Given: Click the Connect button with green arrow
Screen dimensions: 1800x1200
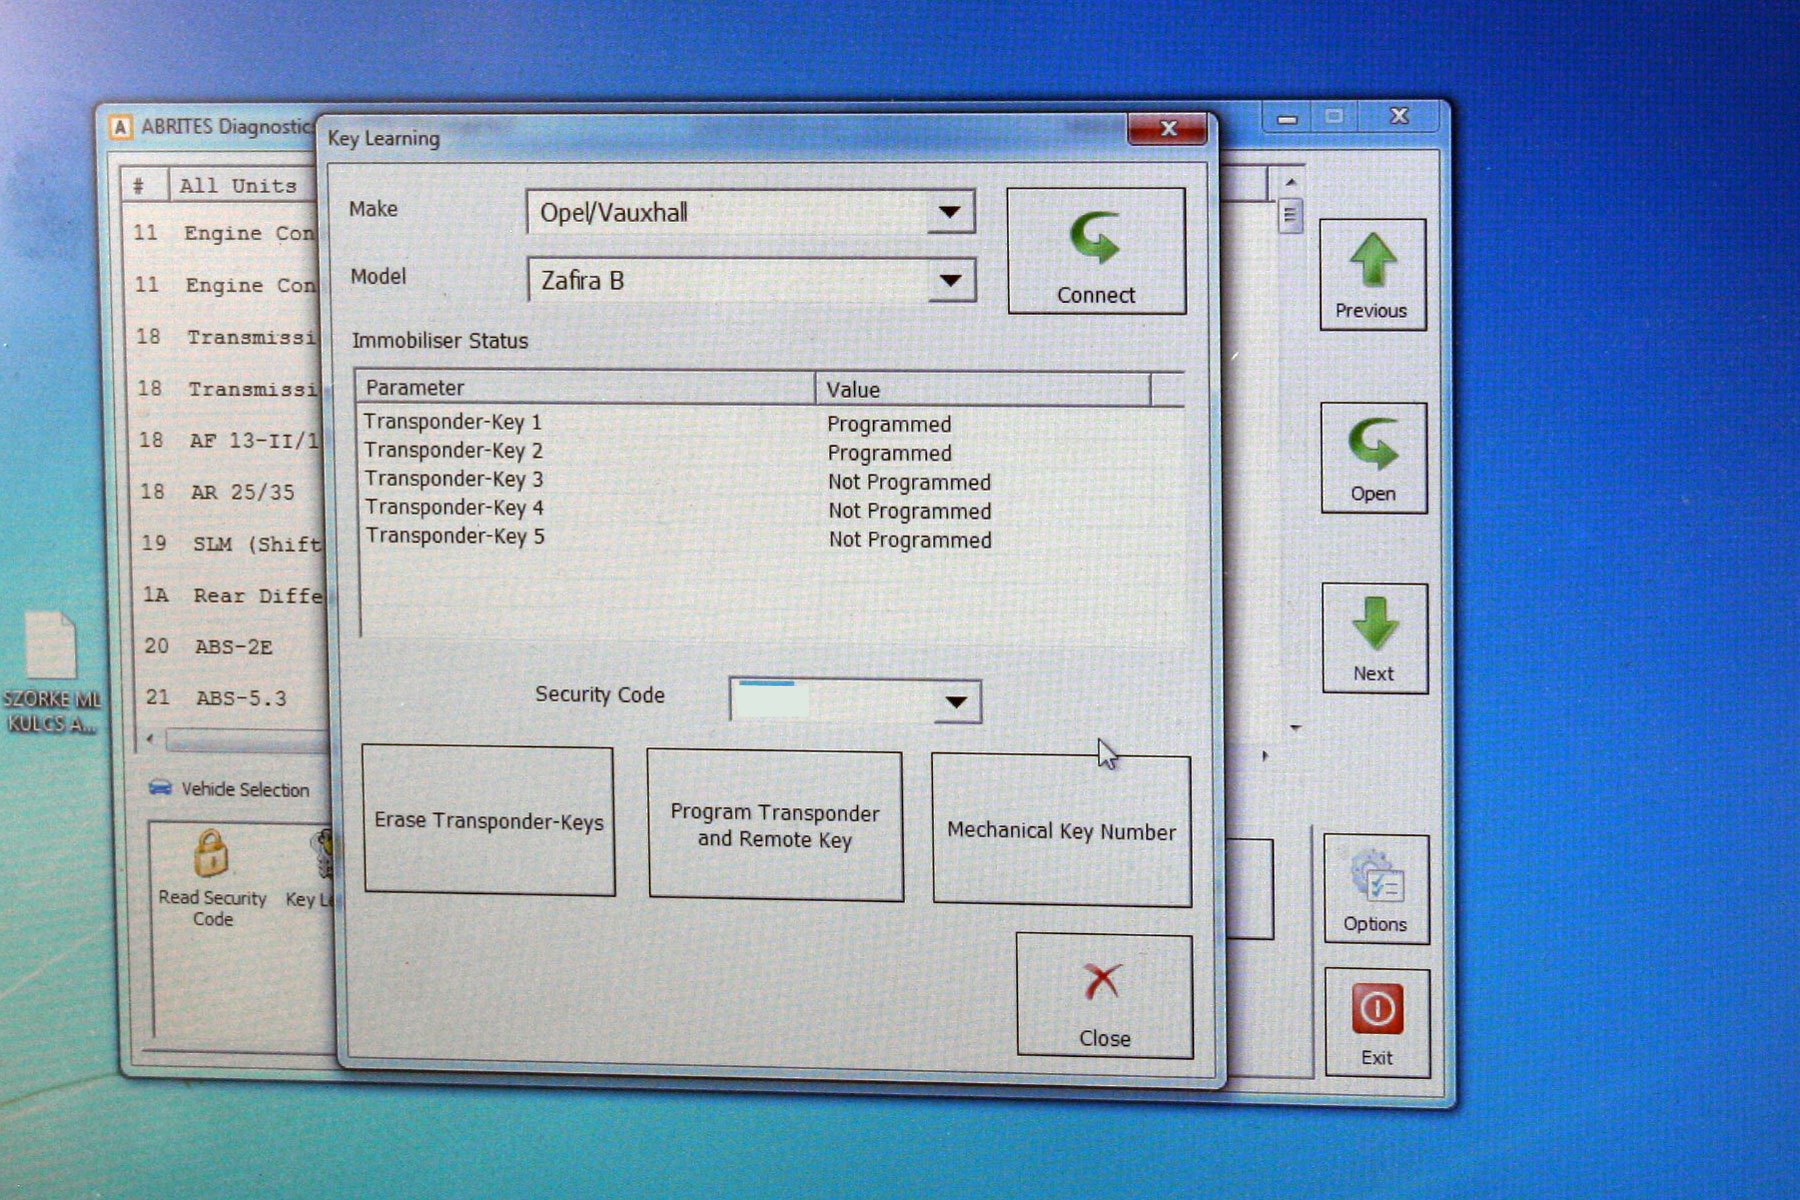Looking at the screenshot, I should click(x=1096, y=251).
